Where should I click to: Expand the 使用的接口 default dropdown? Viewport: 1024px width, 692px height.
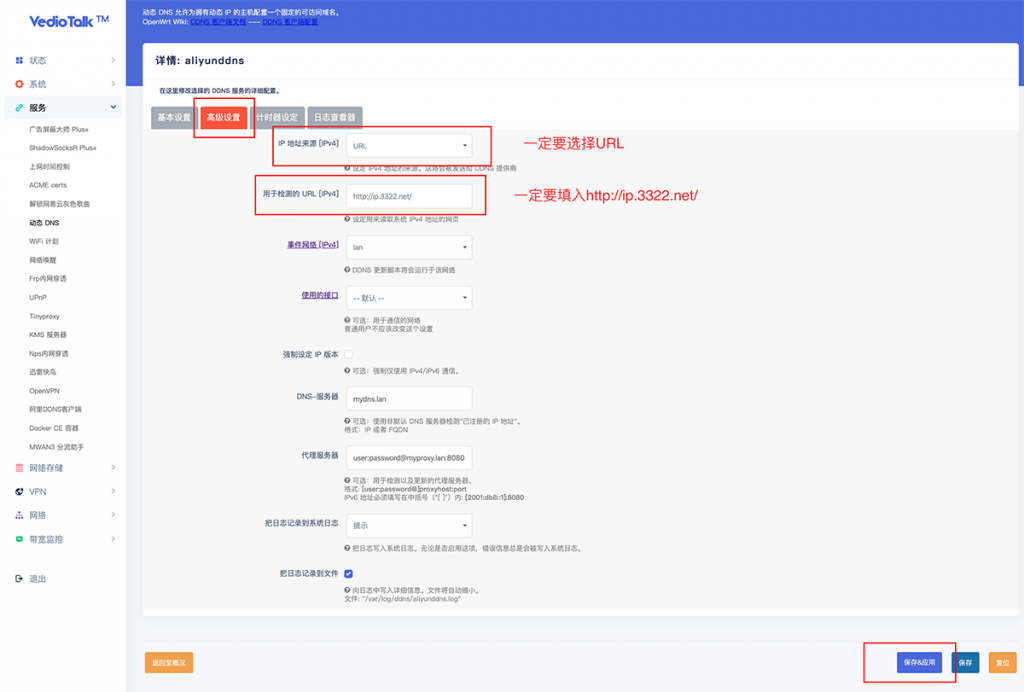click(408, 298)
